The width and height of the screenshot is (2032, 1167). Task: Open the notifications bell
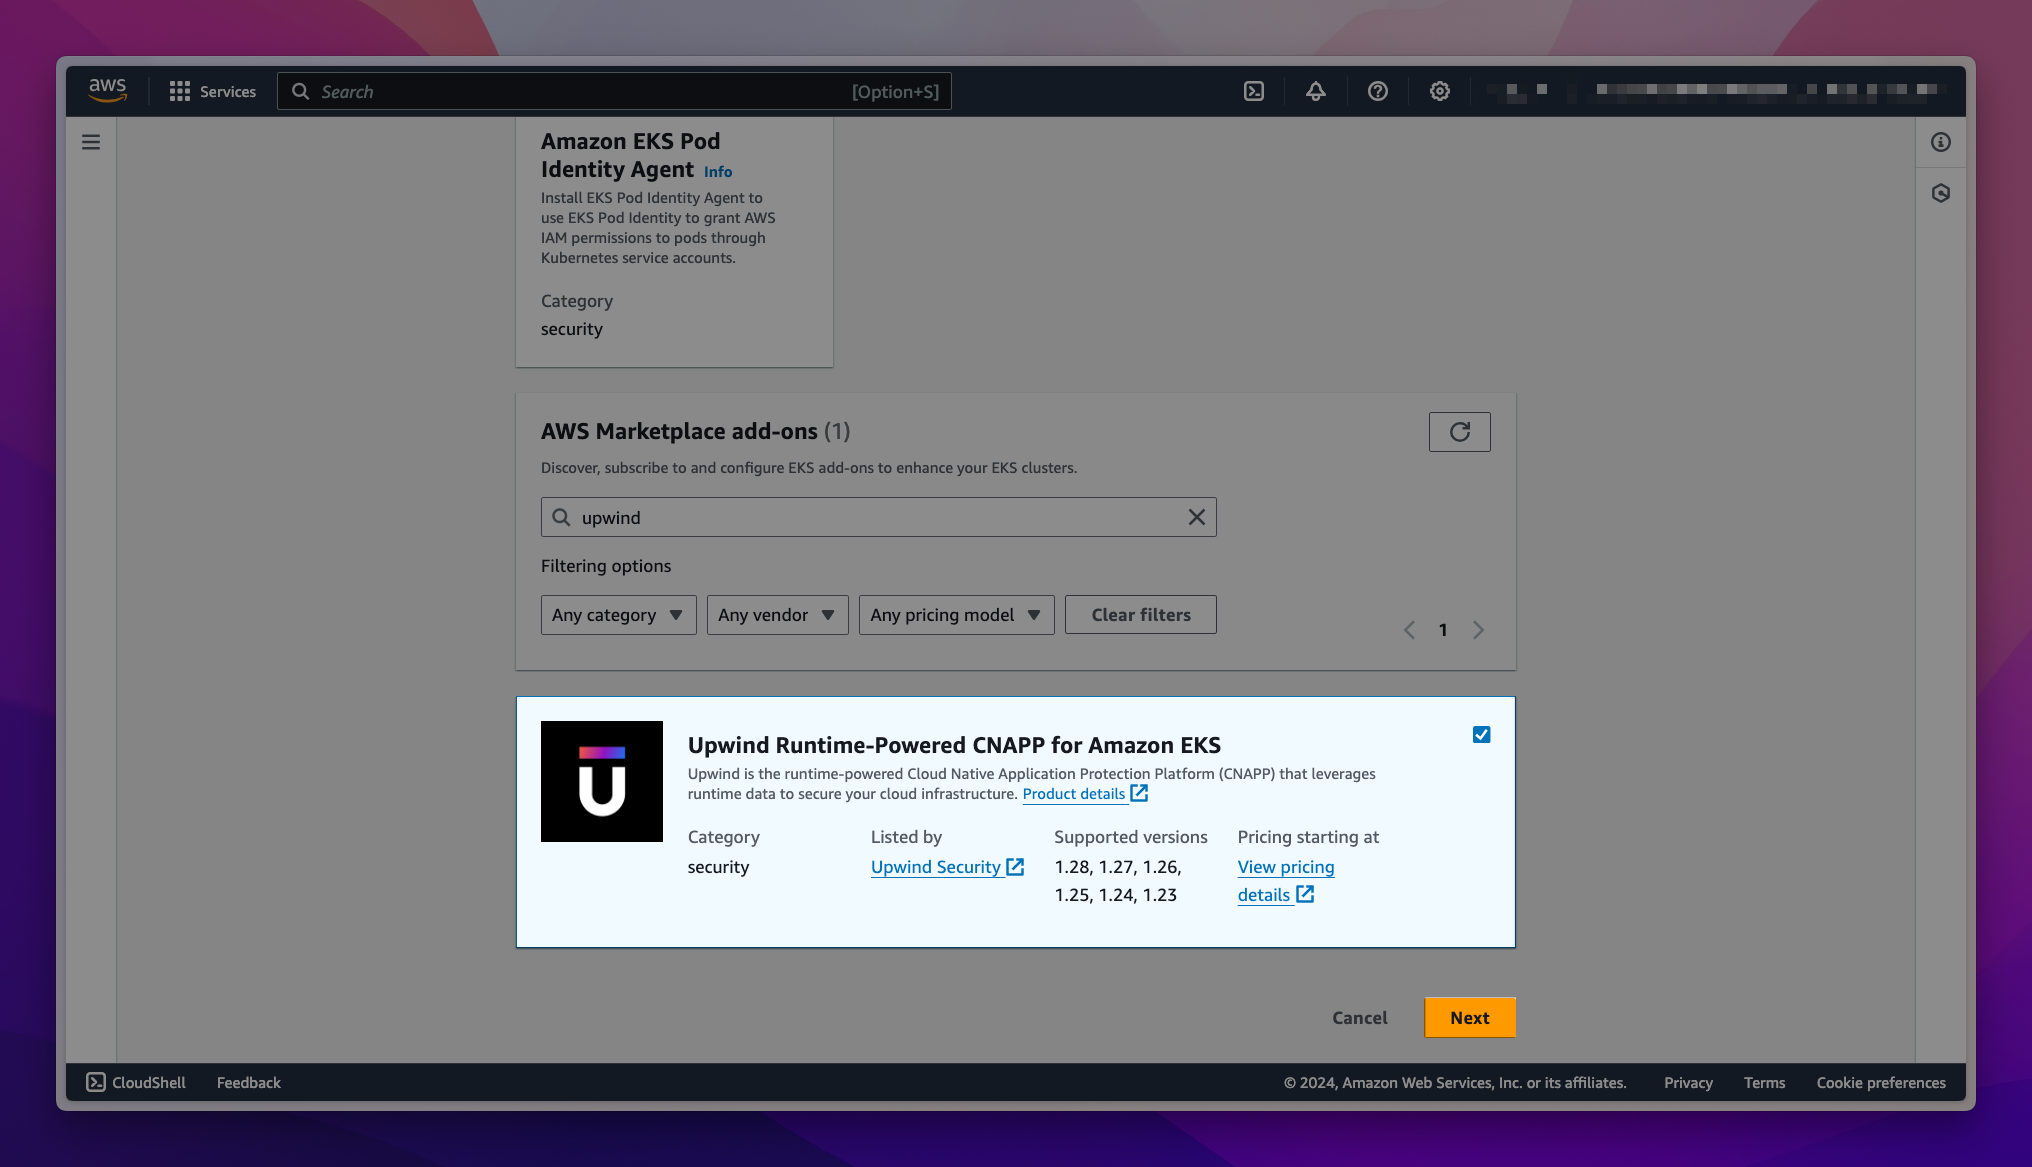click(1316, 92)
